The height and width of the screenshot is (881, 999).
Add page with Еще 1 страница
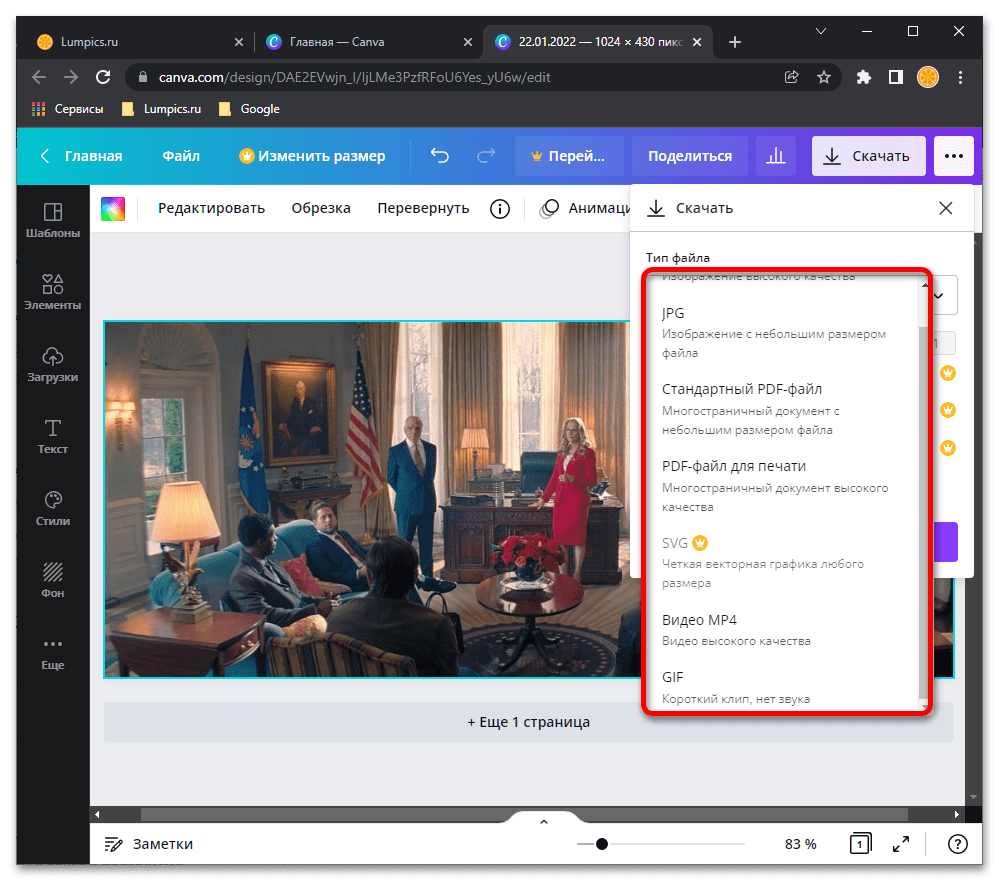tap(528, 722)
